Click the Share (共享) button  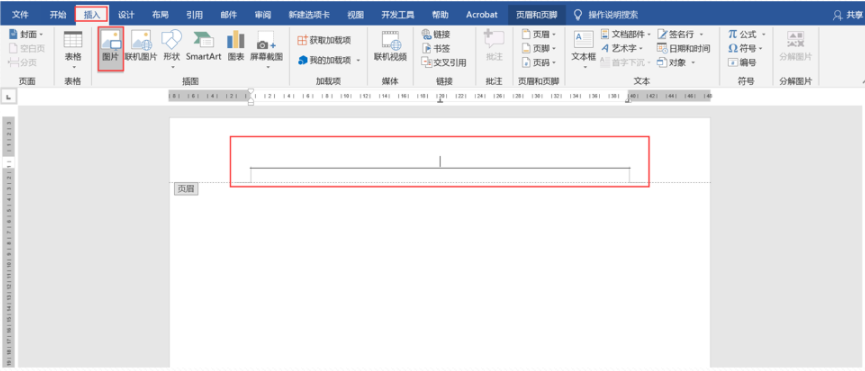coord(848,15)
